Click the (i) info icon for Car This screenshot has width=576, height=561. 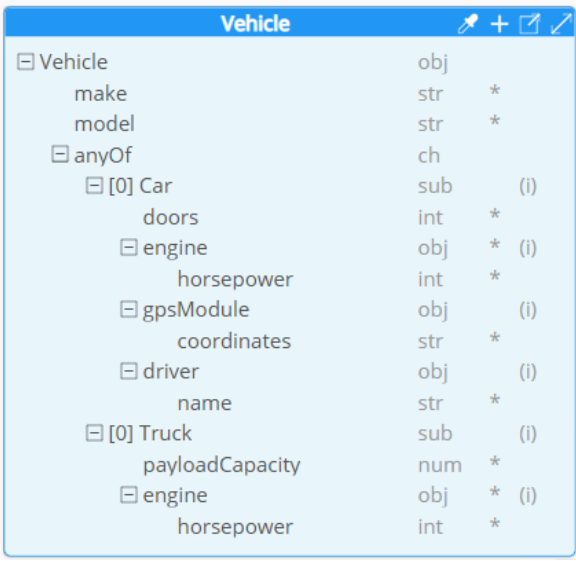click(x=528, y=186)
